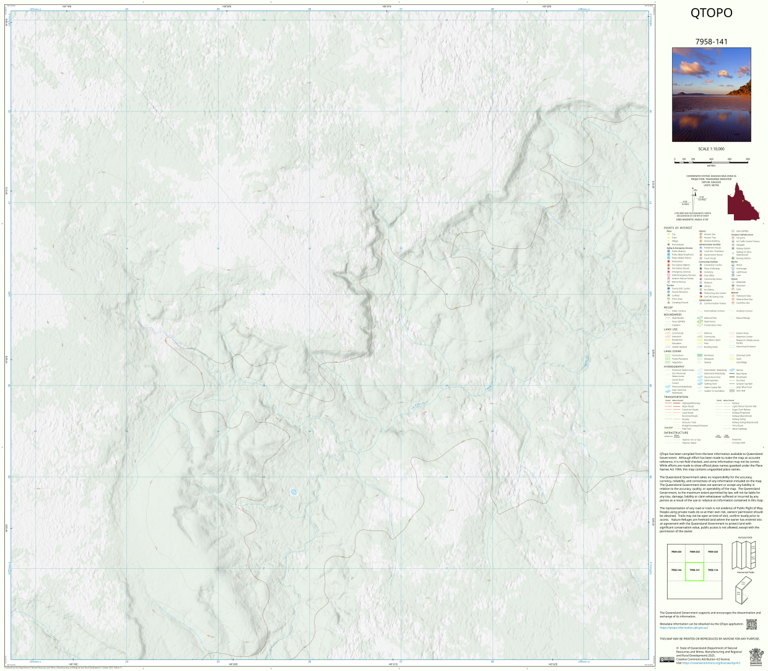Click the QR code
This screenshot has height=671, width=768.
click(751, 624)
